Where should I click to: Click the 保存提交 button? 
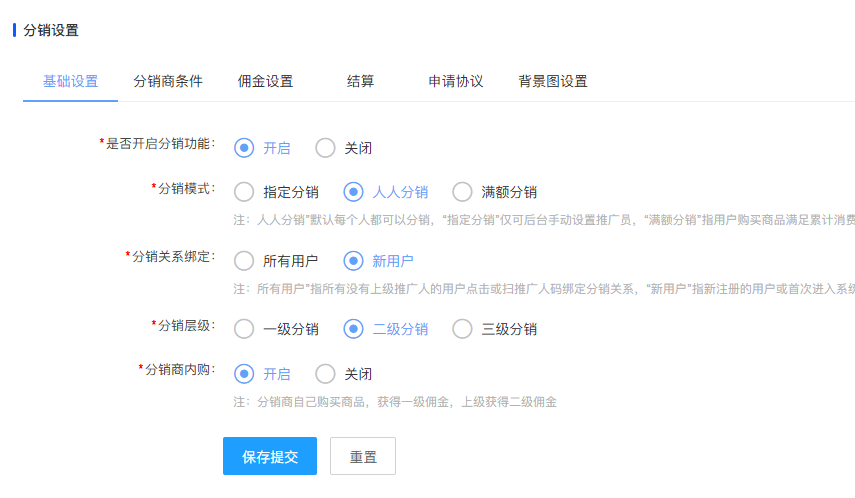270,456
